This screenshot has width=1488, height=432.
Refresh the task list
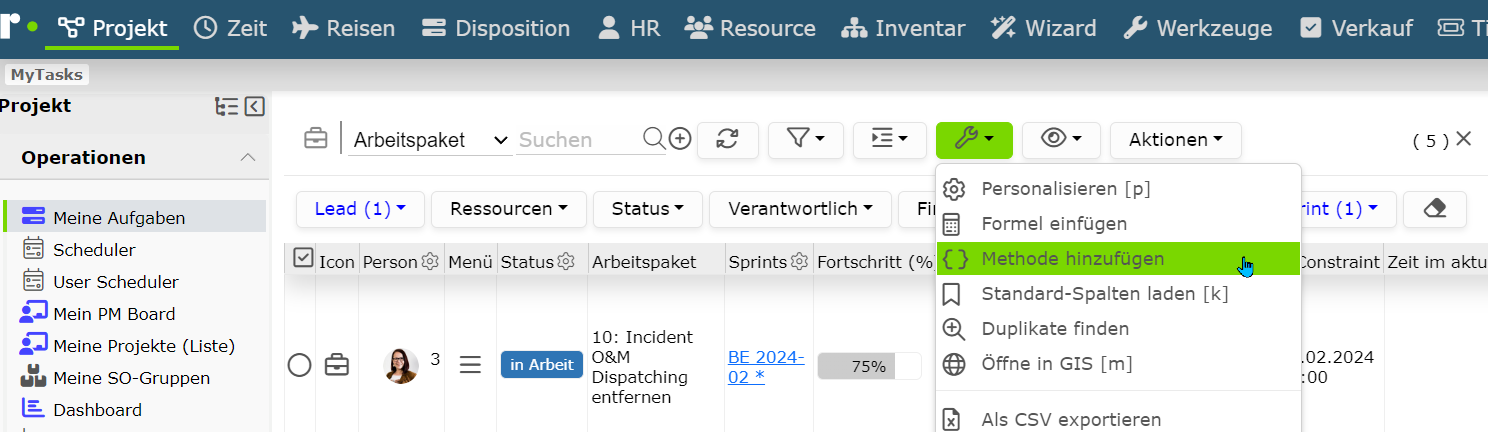coord(728,140)
